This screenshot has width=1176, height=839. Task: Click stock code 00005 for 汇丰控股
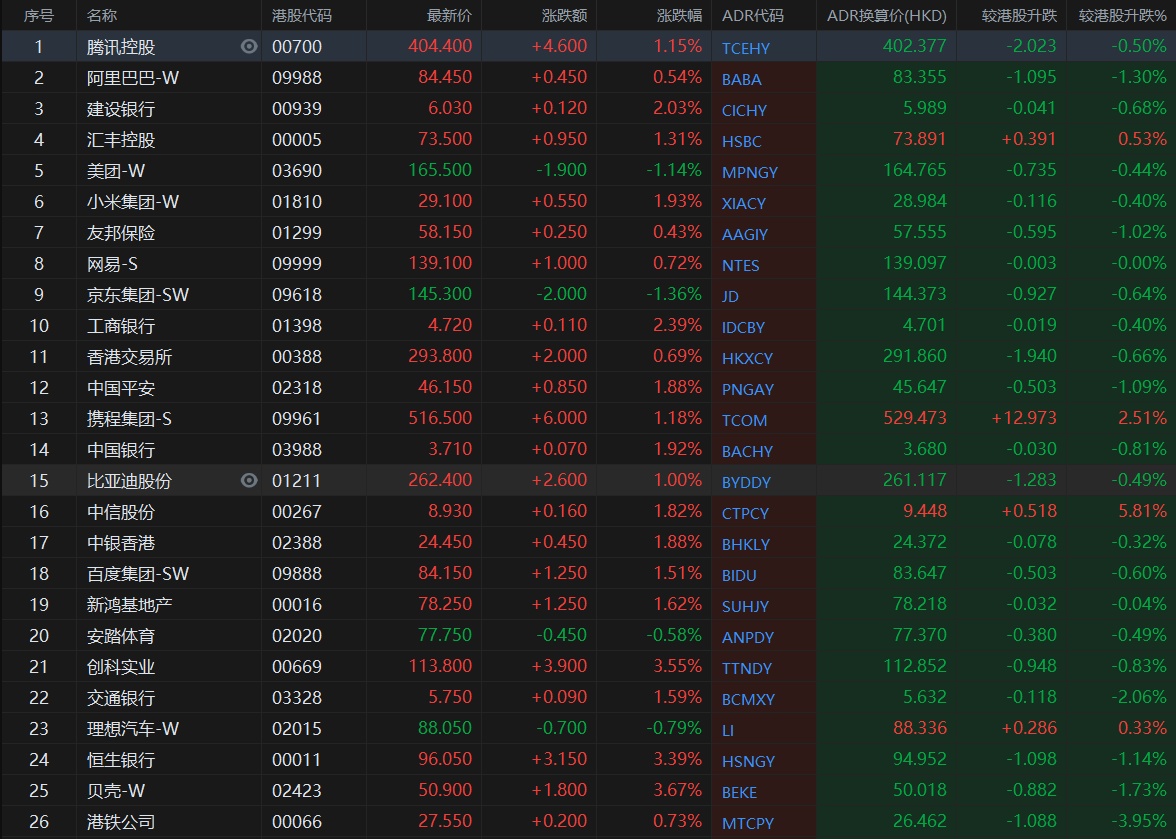(x=297, y=140)
